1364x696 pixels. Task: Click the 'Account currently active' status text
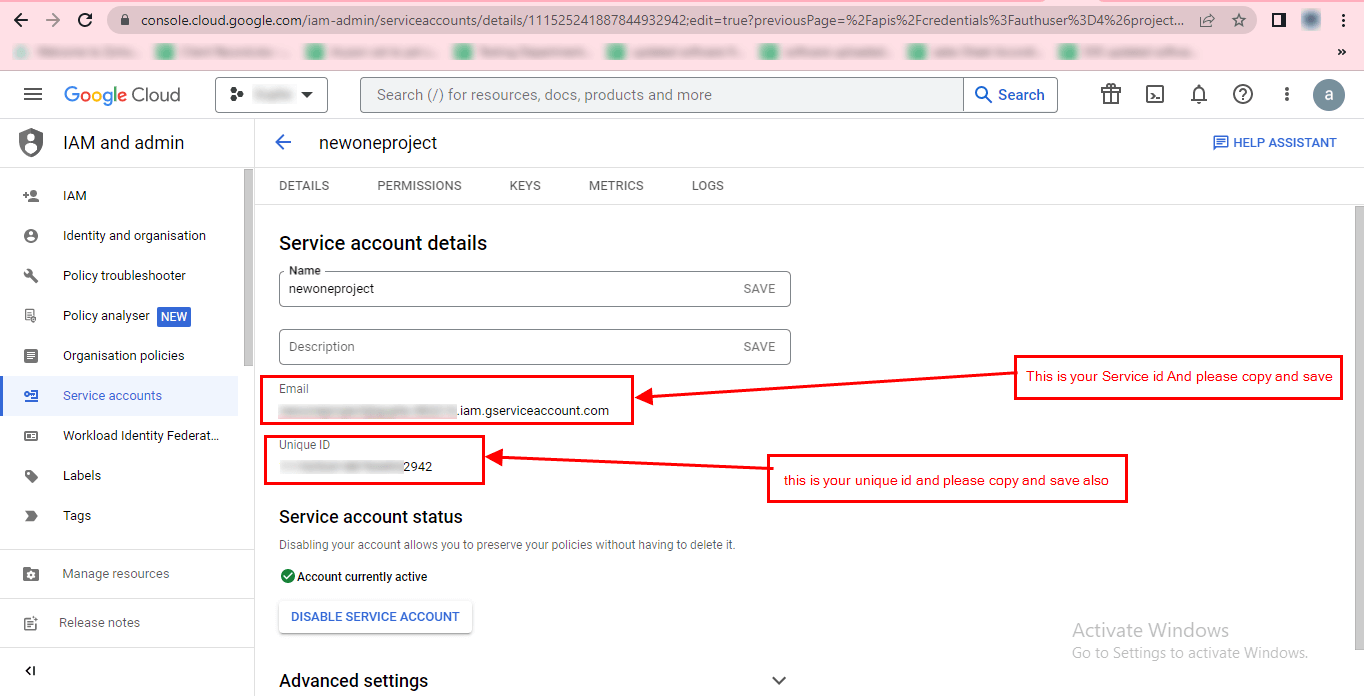click(x=362, y=577)
